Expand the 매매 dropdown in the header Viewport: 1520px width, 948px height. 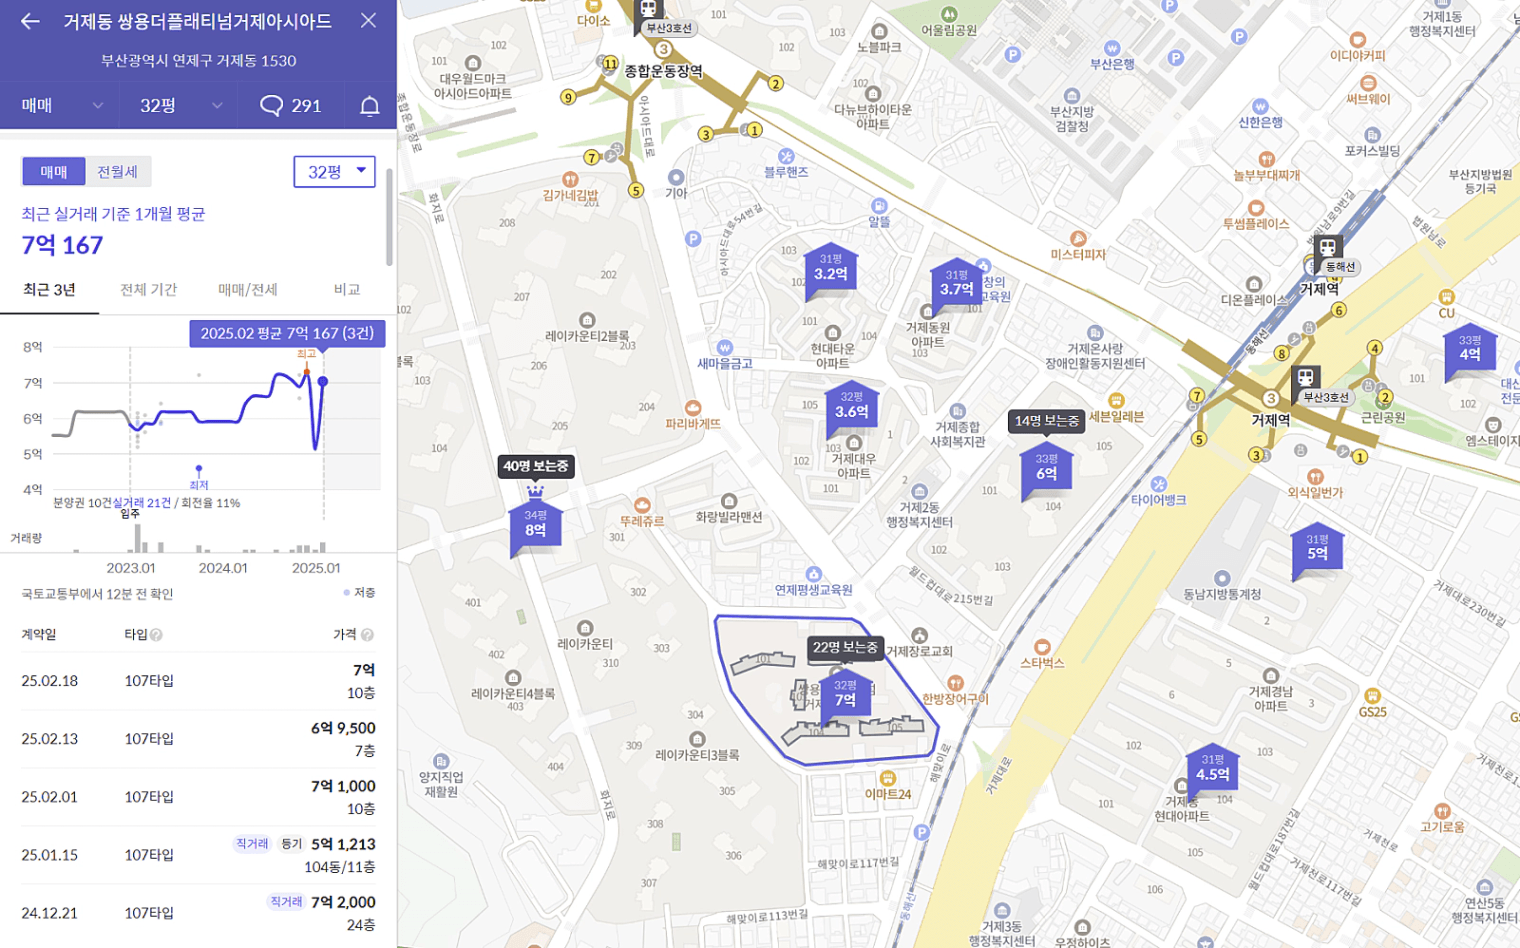pos(62,106)
